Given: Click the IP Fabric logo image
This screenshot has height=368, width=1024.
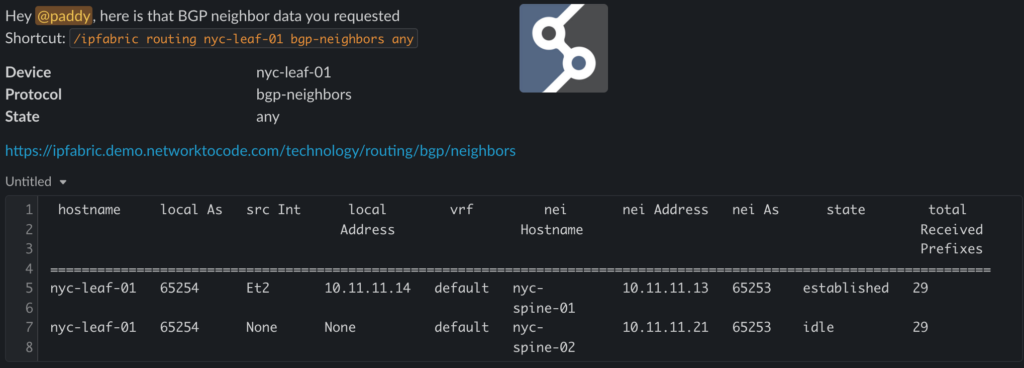Looking at the screenshot, I should [564, 48].
